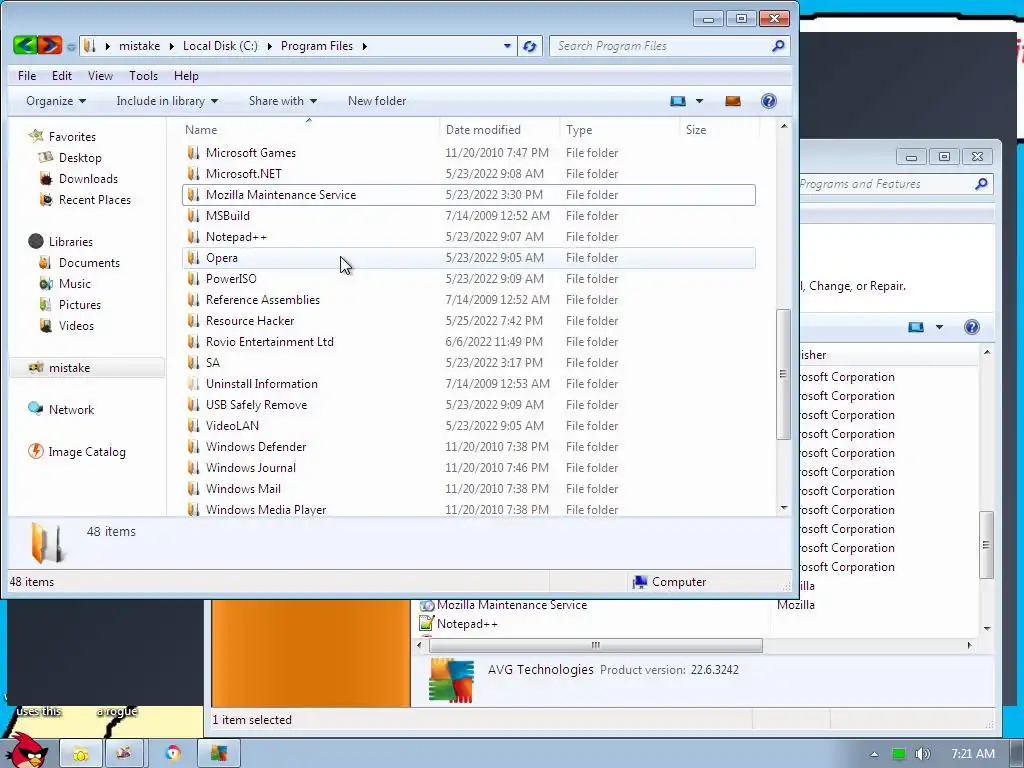Open the Share with dropdown

coord(283,101)
